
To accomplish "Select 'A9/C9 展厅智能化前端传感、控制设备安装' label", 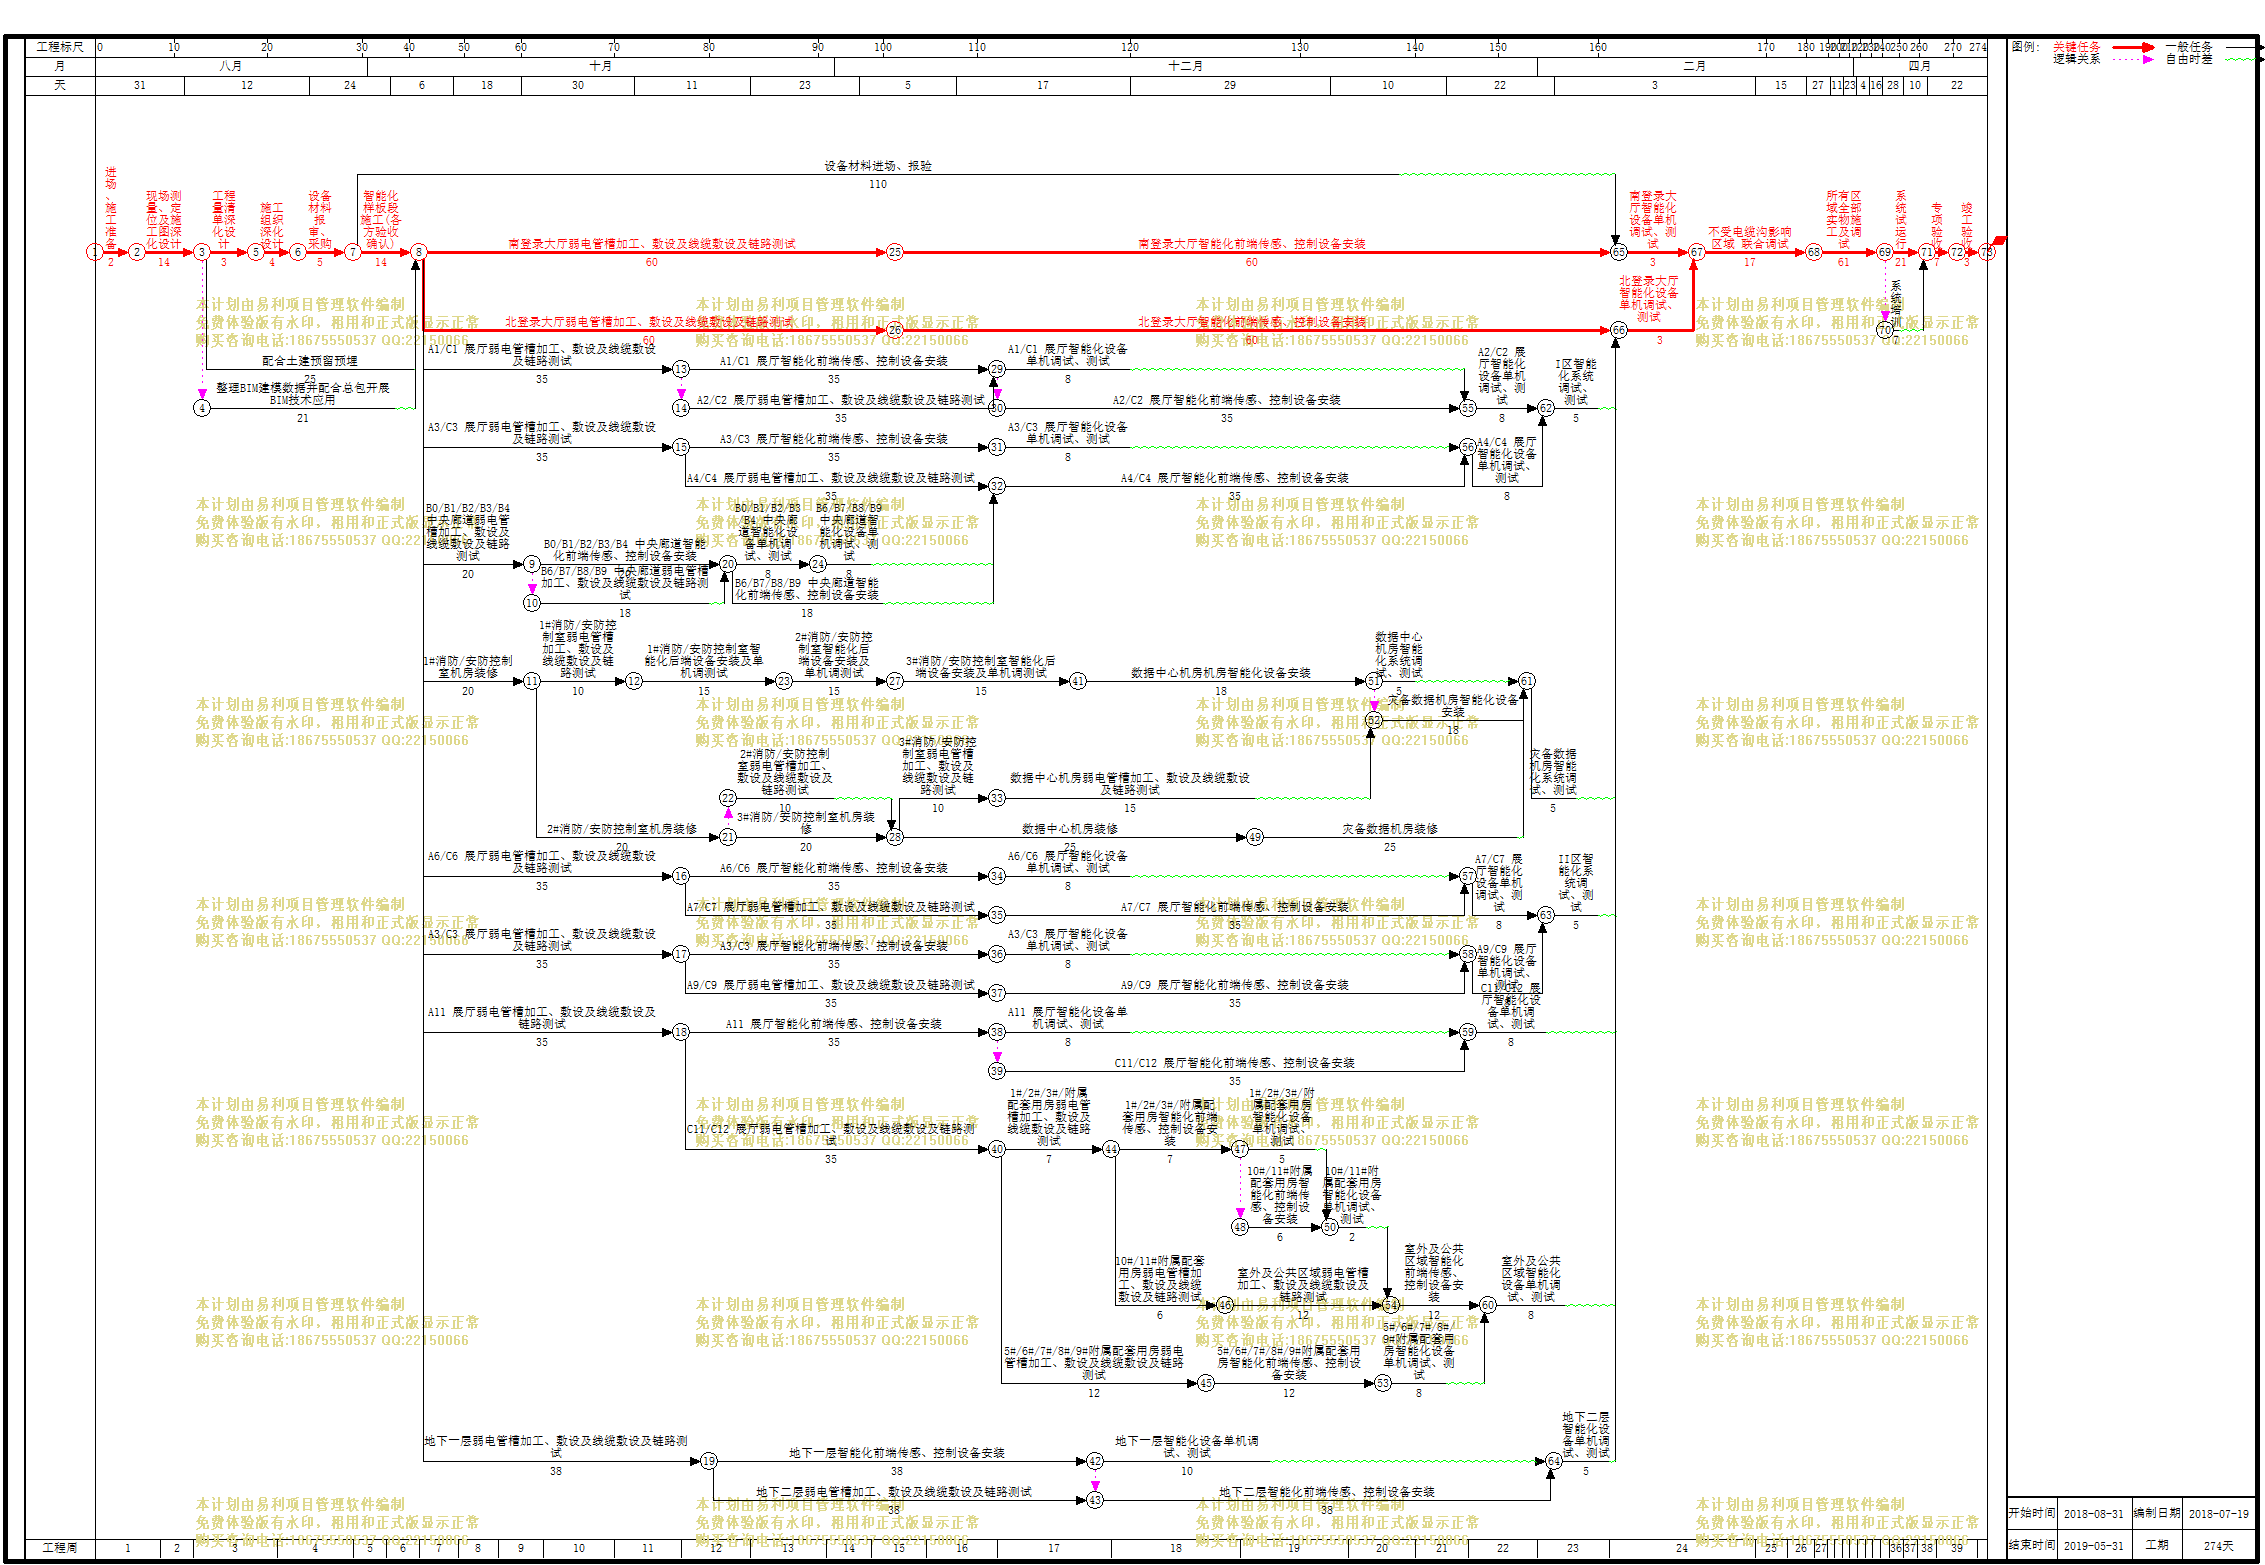I will (1235, 985).
